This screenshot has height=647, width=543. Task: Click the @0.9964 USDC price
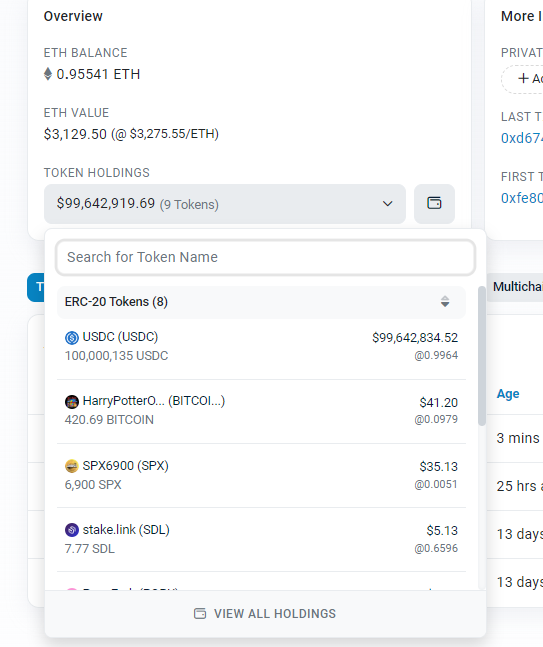tap(436, 355)
